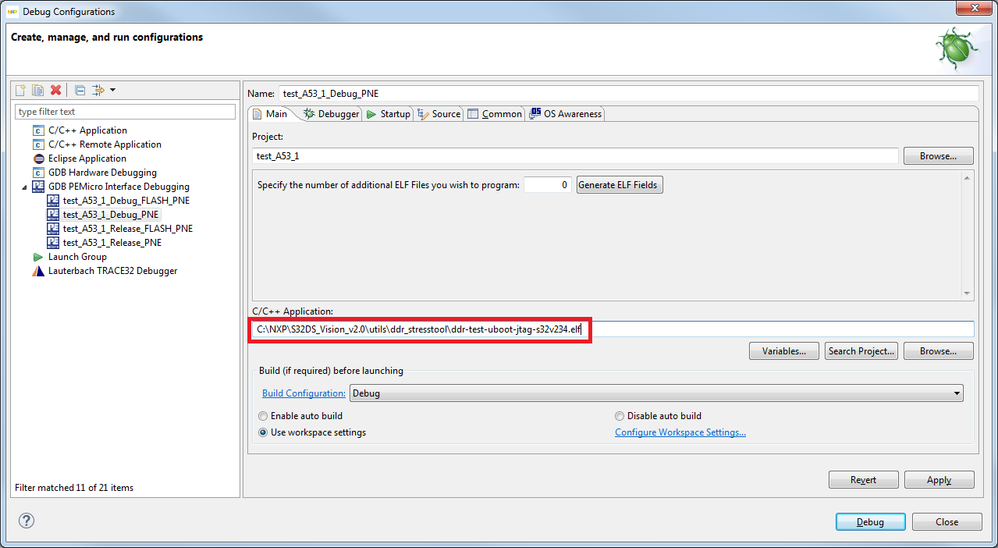
Task: Open filter options dropdown arrow in toolbar
Action: tap(113, 90)
